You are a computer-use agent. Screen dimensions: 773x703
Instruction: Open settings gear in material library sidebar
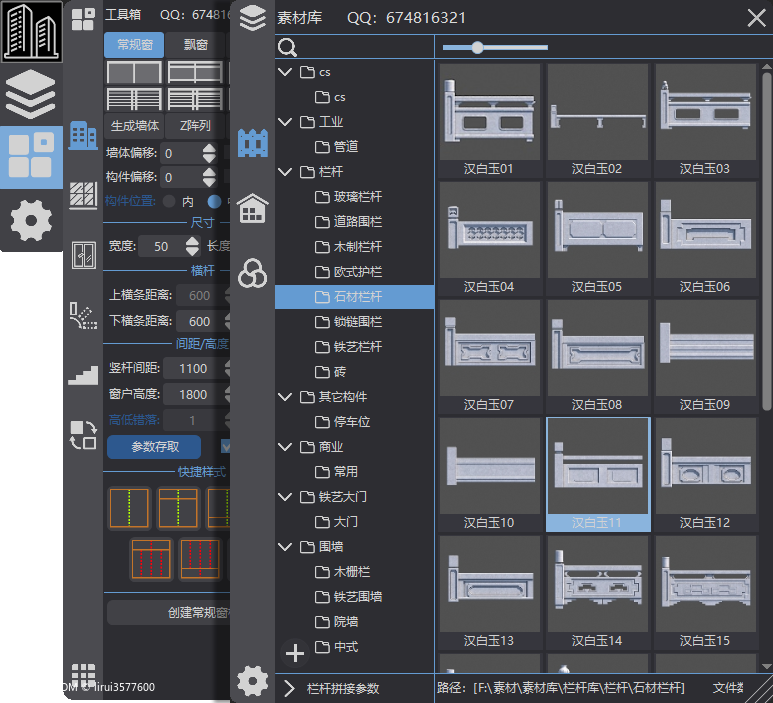[252, 681]
